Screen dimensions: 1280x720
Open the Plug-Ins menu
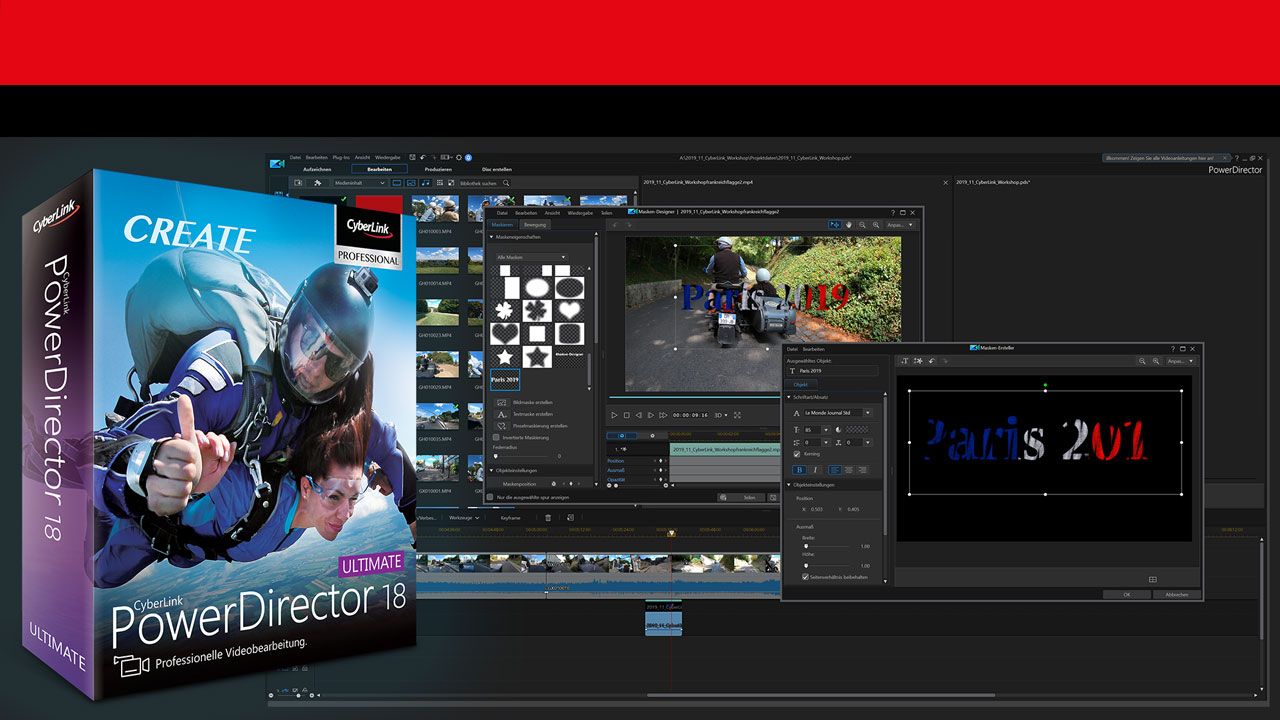pyautogui.click(x=341, y=157)
